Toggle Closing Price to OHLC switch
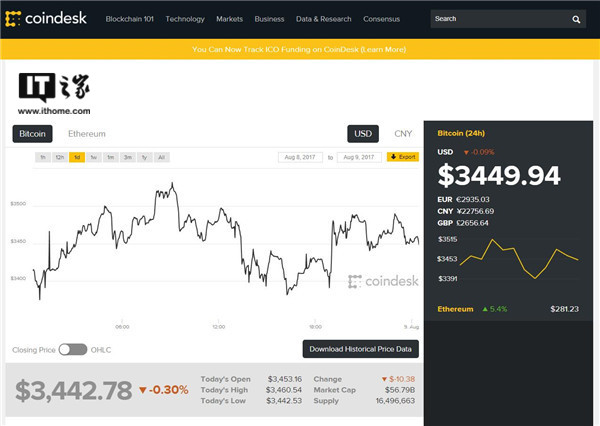The width and height of the screenshot is (600, 426). [x=73, y=349]
